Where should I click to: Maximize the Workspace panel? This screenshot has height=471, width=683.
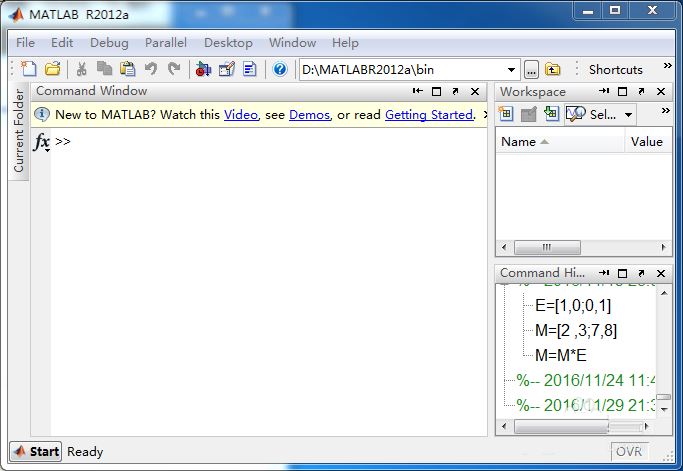coord(622,91)
